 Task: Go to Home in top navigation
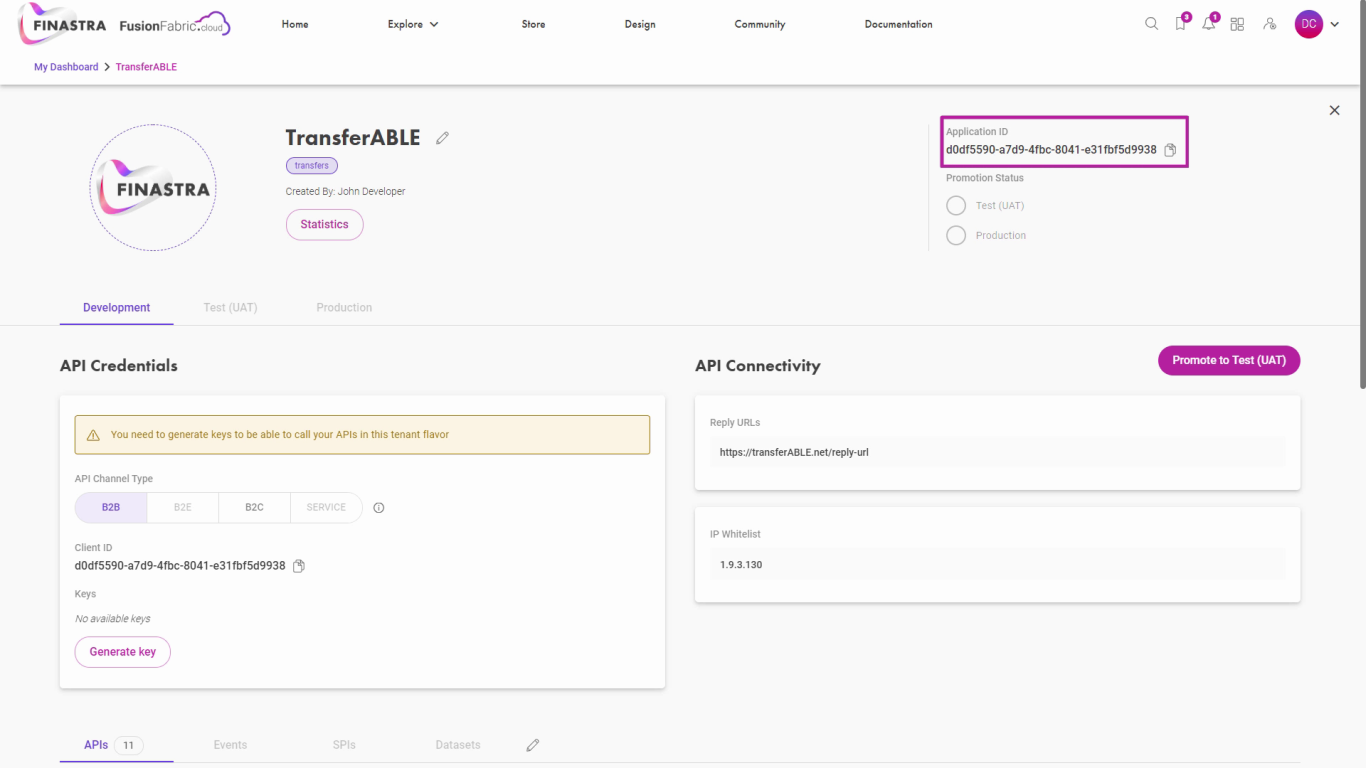point(295,24)
